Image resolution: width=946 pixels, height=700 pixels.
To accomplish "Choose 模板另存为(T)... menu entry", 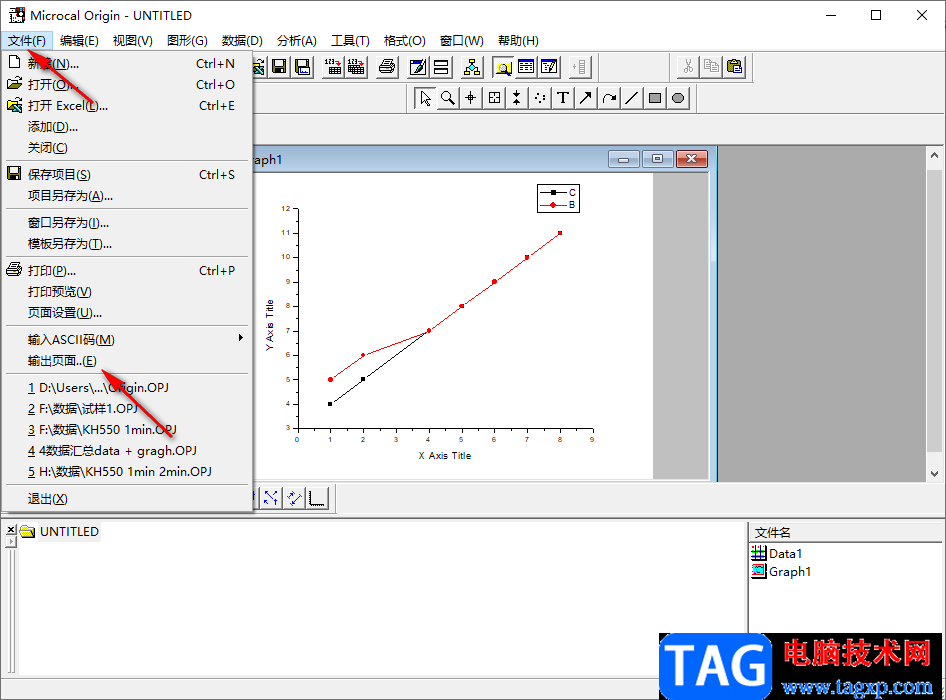I will [x=127, y=244].
